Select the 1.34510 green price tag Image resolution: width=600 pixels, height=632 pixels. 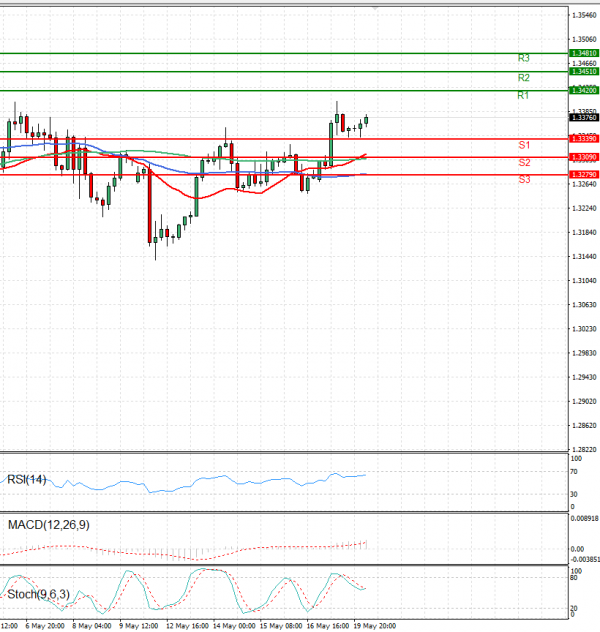click(x=583, y=71)
